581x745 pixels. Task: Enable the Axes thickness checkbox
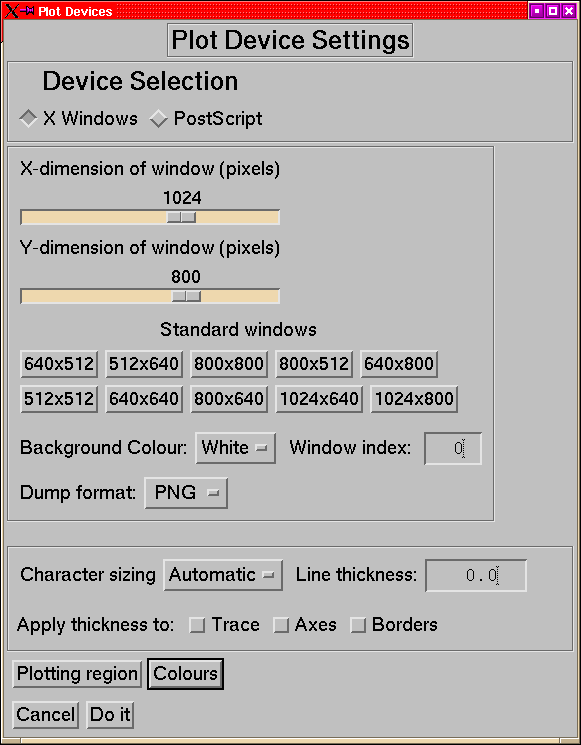click(281, 625)
